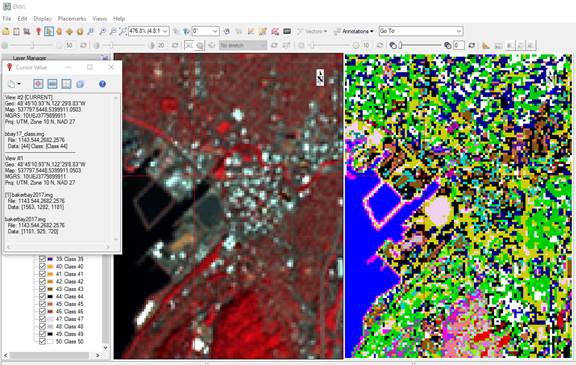This screenshot has width=576, height=365.
Task: Click the Layer Manager vertical scrollbar down arrow
Action: 105,347
